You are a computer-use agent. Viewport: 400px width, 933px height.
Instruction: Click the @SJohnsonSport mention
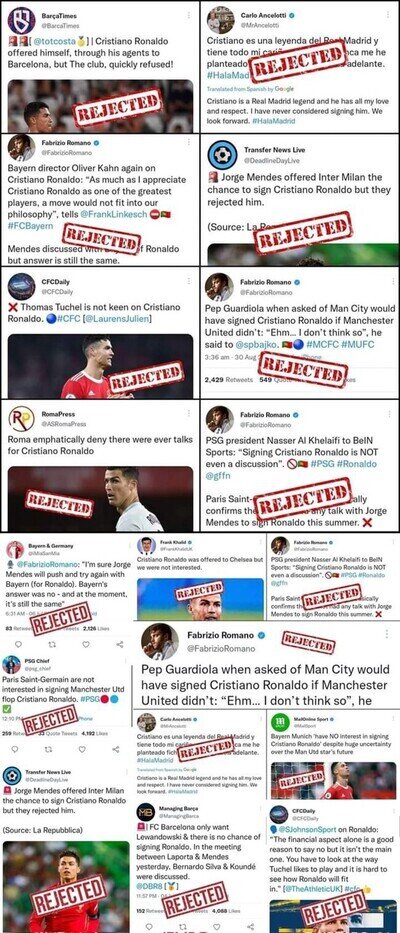[x=309, y=828]
